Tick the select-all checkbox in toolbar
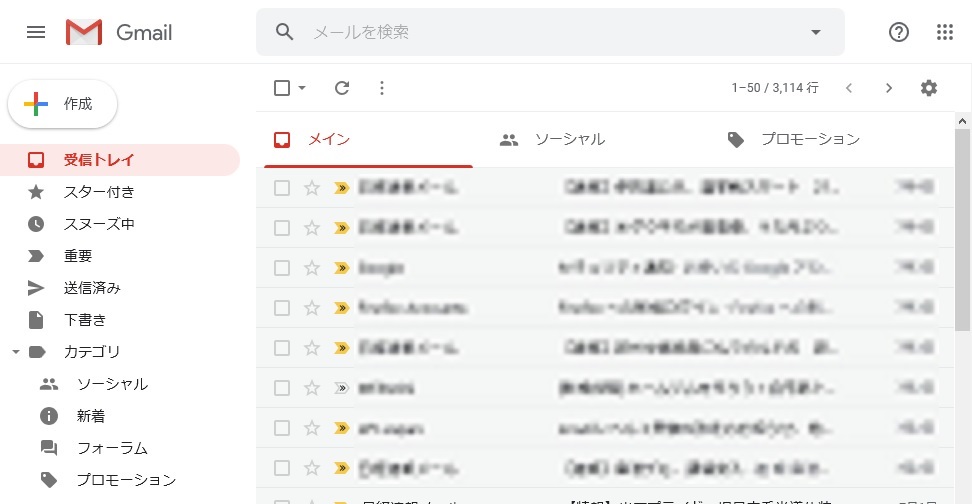 click(282, 88)
